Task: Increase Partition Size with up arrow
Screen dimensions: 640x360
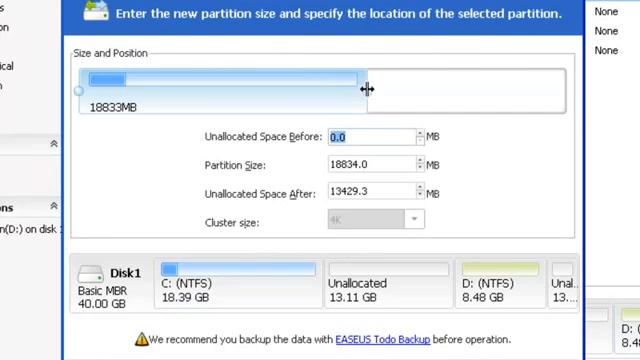Action: 420,160
